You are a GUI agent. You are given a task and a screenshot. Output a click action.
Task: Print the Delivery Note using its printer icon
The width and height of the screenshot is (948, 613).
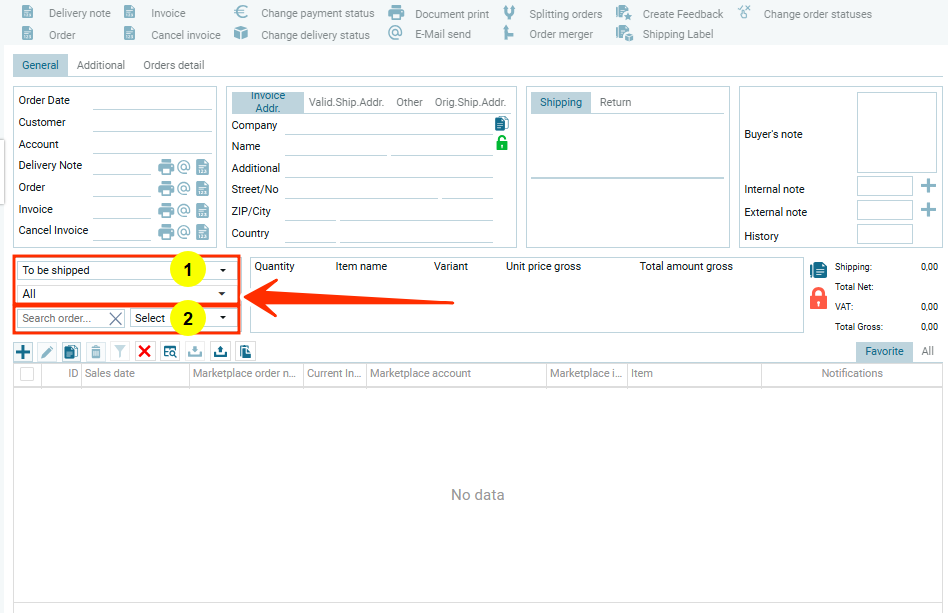pyautogui.click(x=165, y=167)
